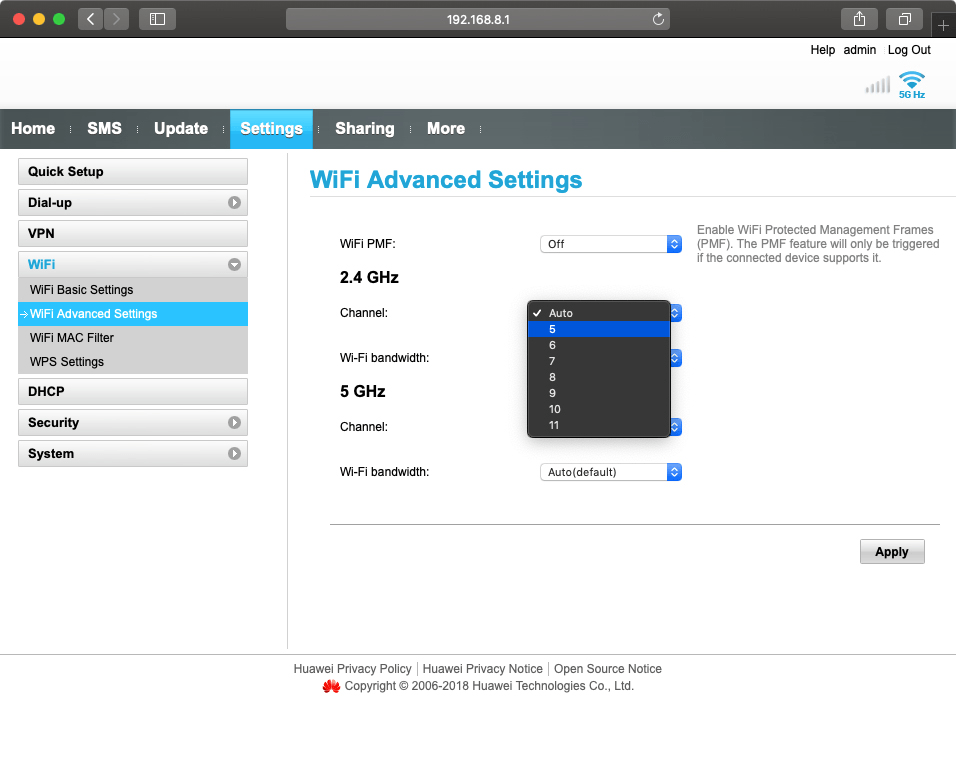The height and width of the screenshot is (777, 956).
Task: Click the Safari sidebar toggle icon
Action: pos(157,19)
